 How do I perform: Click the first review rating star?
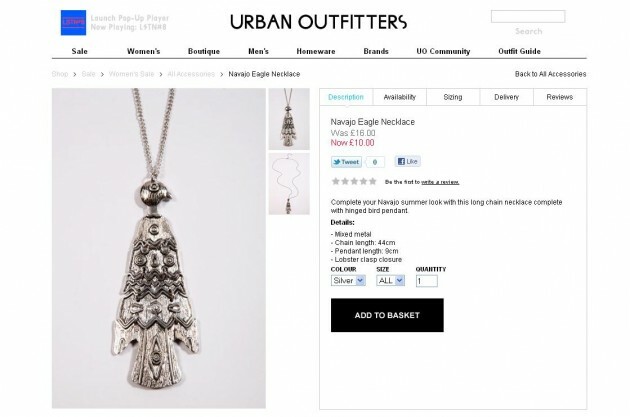pyautogui.click(x=335, y=182)
